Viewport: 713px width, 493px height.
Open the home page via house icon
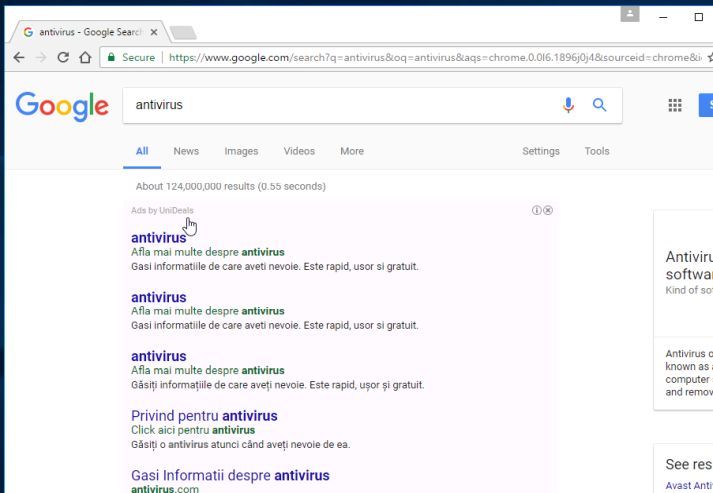(x=85, y=57)
